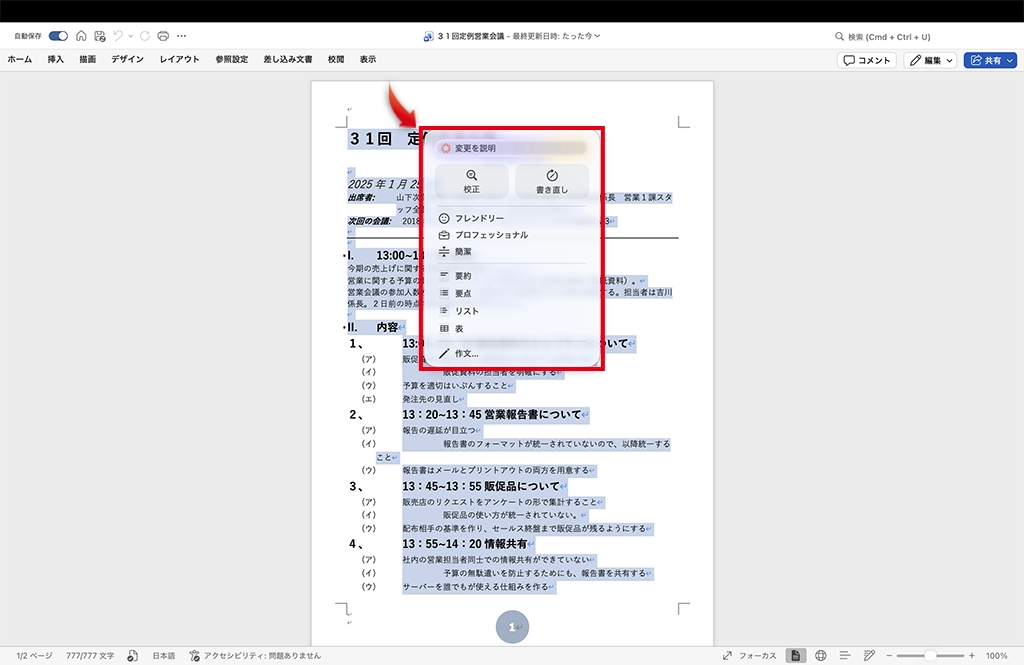Toggle the 自動保存 (AutoSave) switch
1024x665 pixels.
click(58, 36)
